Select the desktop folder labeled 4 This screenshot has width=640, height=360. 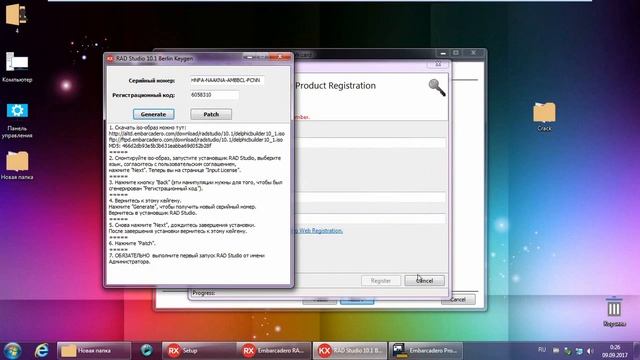[x=17, y=18]
